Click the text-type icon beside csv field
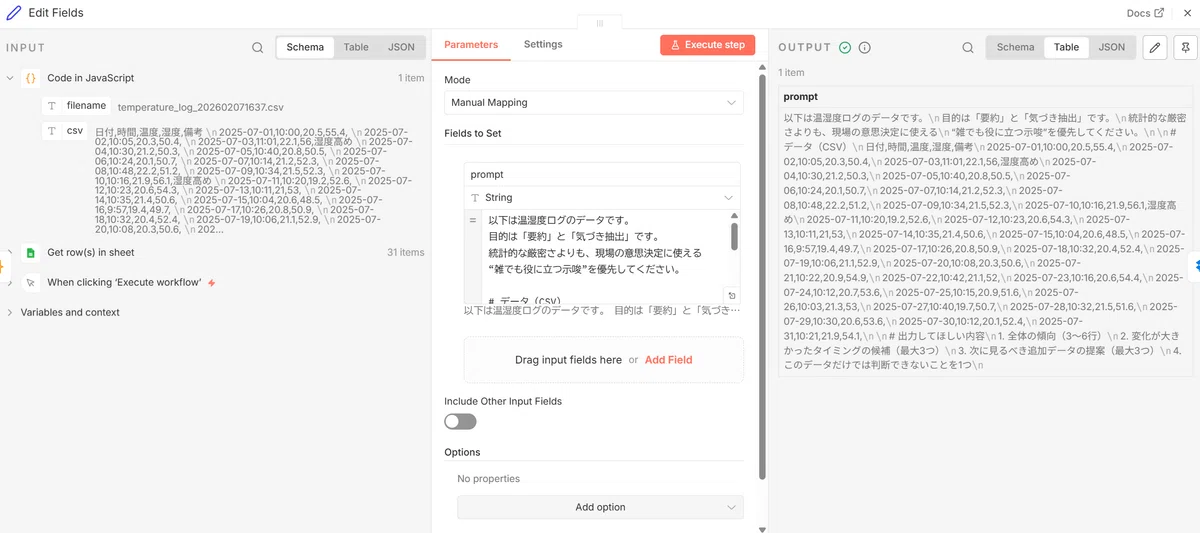 [x=53, y=130]
